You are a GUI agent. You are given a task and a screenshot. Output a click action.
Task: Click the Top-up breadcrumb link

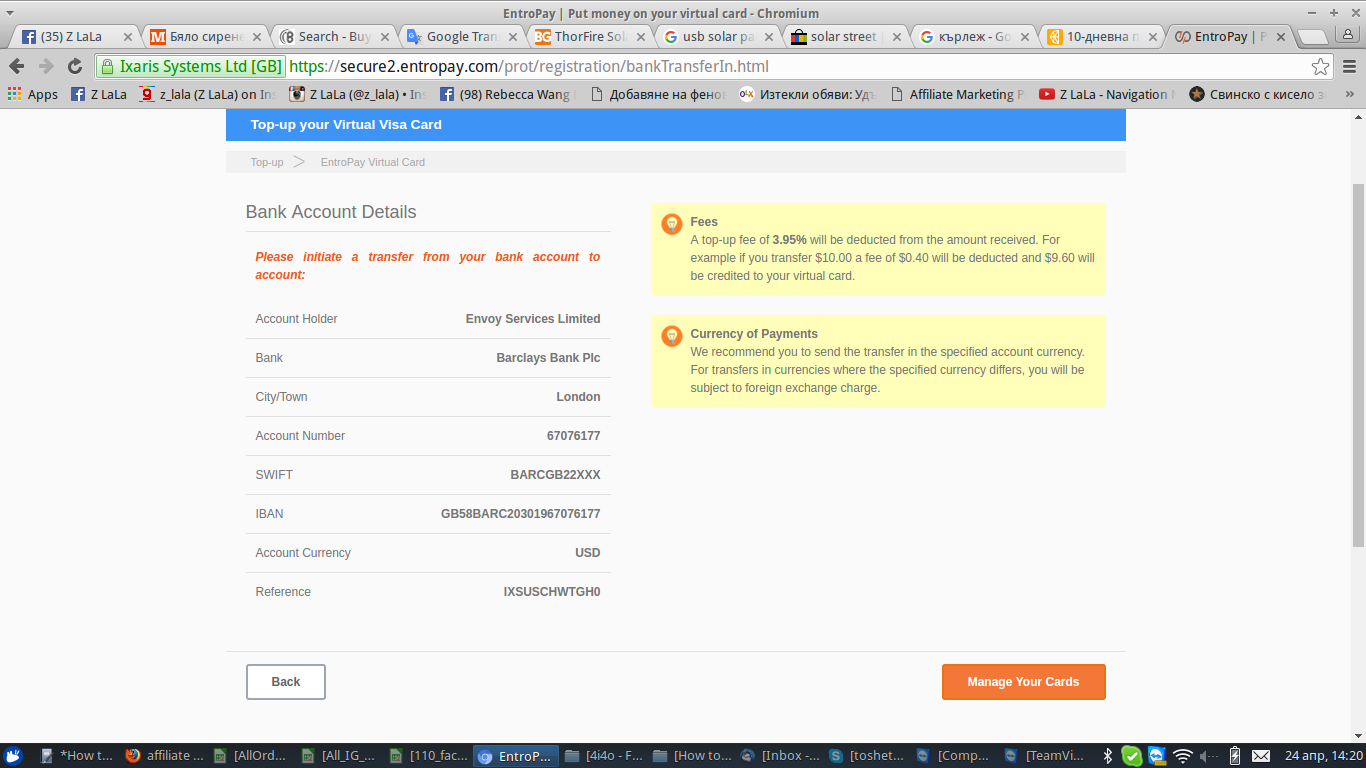267,162
